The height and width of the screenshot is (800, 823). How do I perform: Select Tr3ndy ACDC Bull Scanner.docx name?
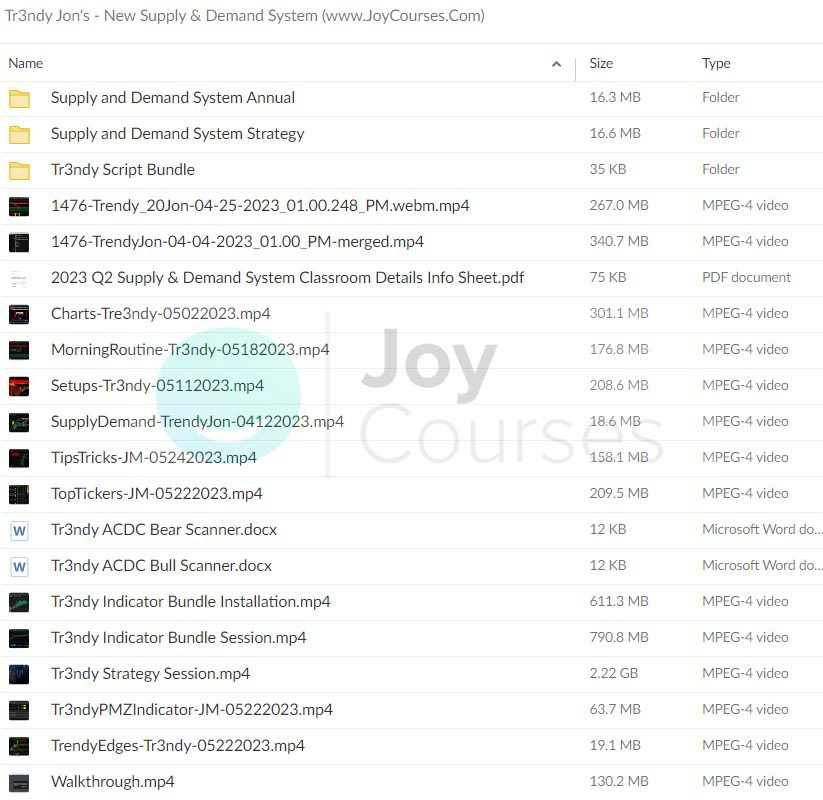tap(161, 566)
